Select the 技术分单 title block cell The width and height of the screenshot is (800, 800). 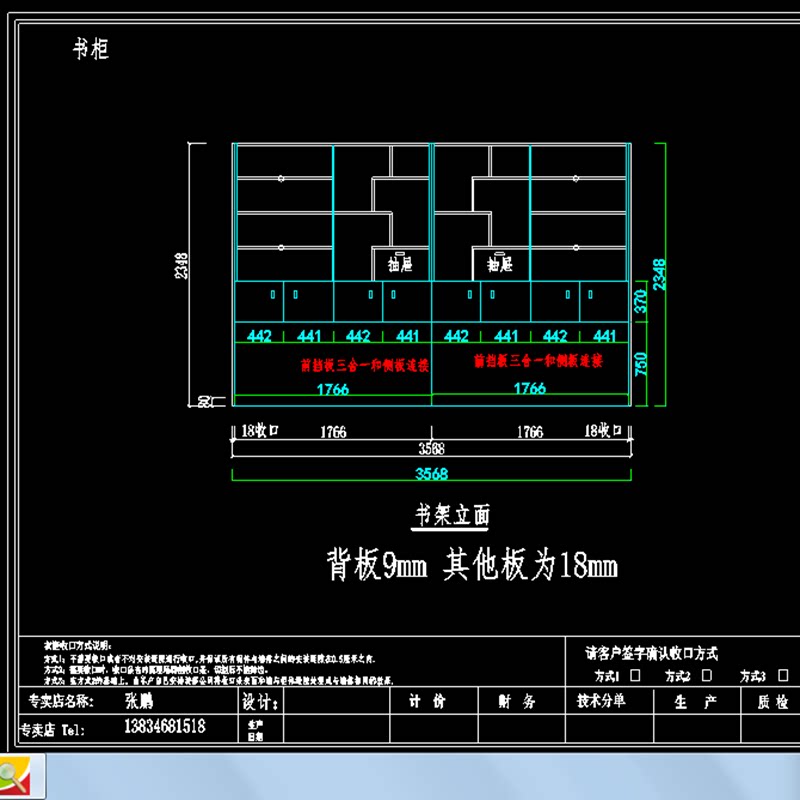(x=601, y=701)
